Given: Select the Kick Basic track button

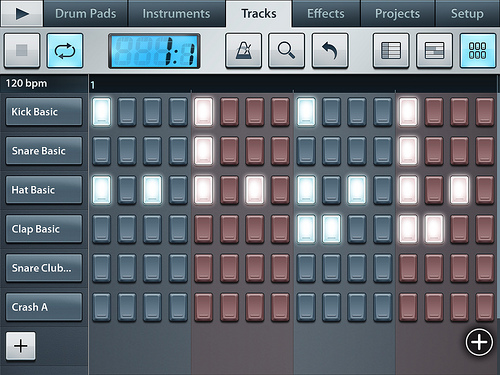Looking at the screenshot, I should click(44, 112).
